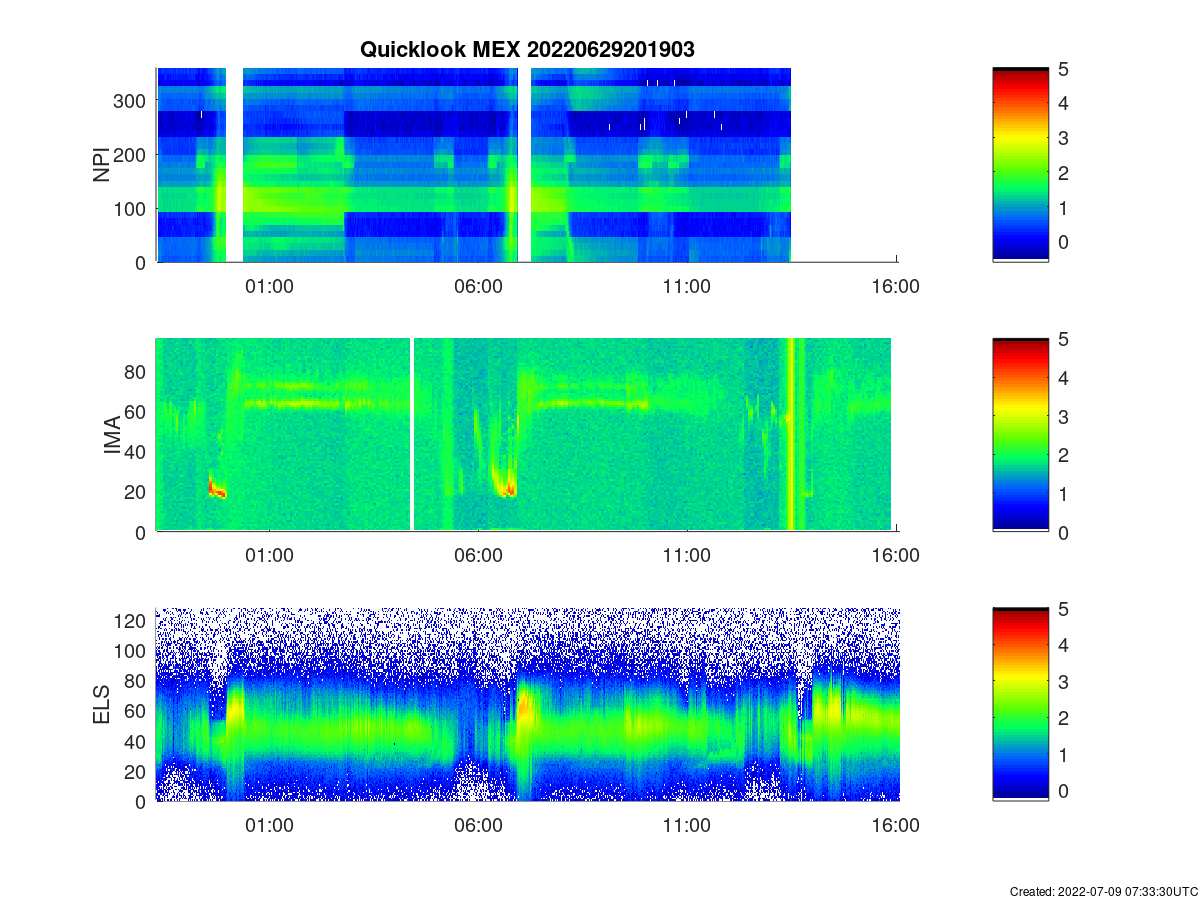Click the 01:00 tick under NPI panel
The width and height of the screenshot is (1200, 900).
pyautogui.click(x=268, y=286)
